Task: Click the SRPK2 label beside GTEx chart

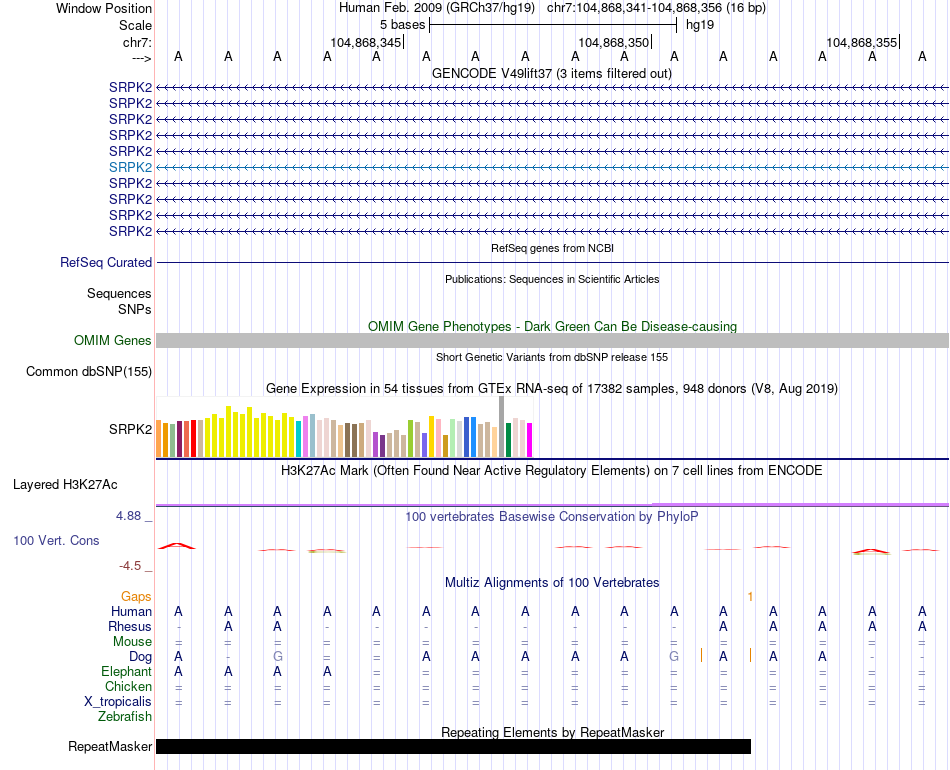Action: (130, 430)
